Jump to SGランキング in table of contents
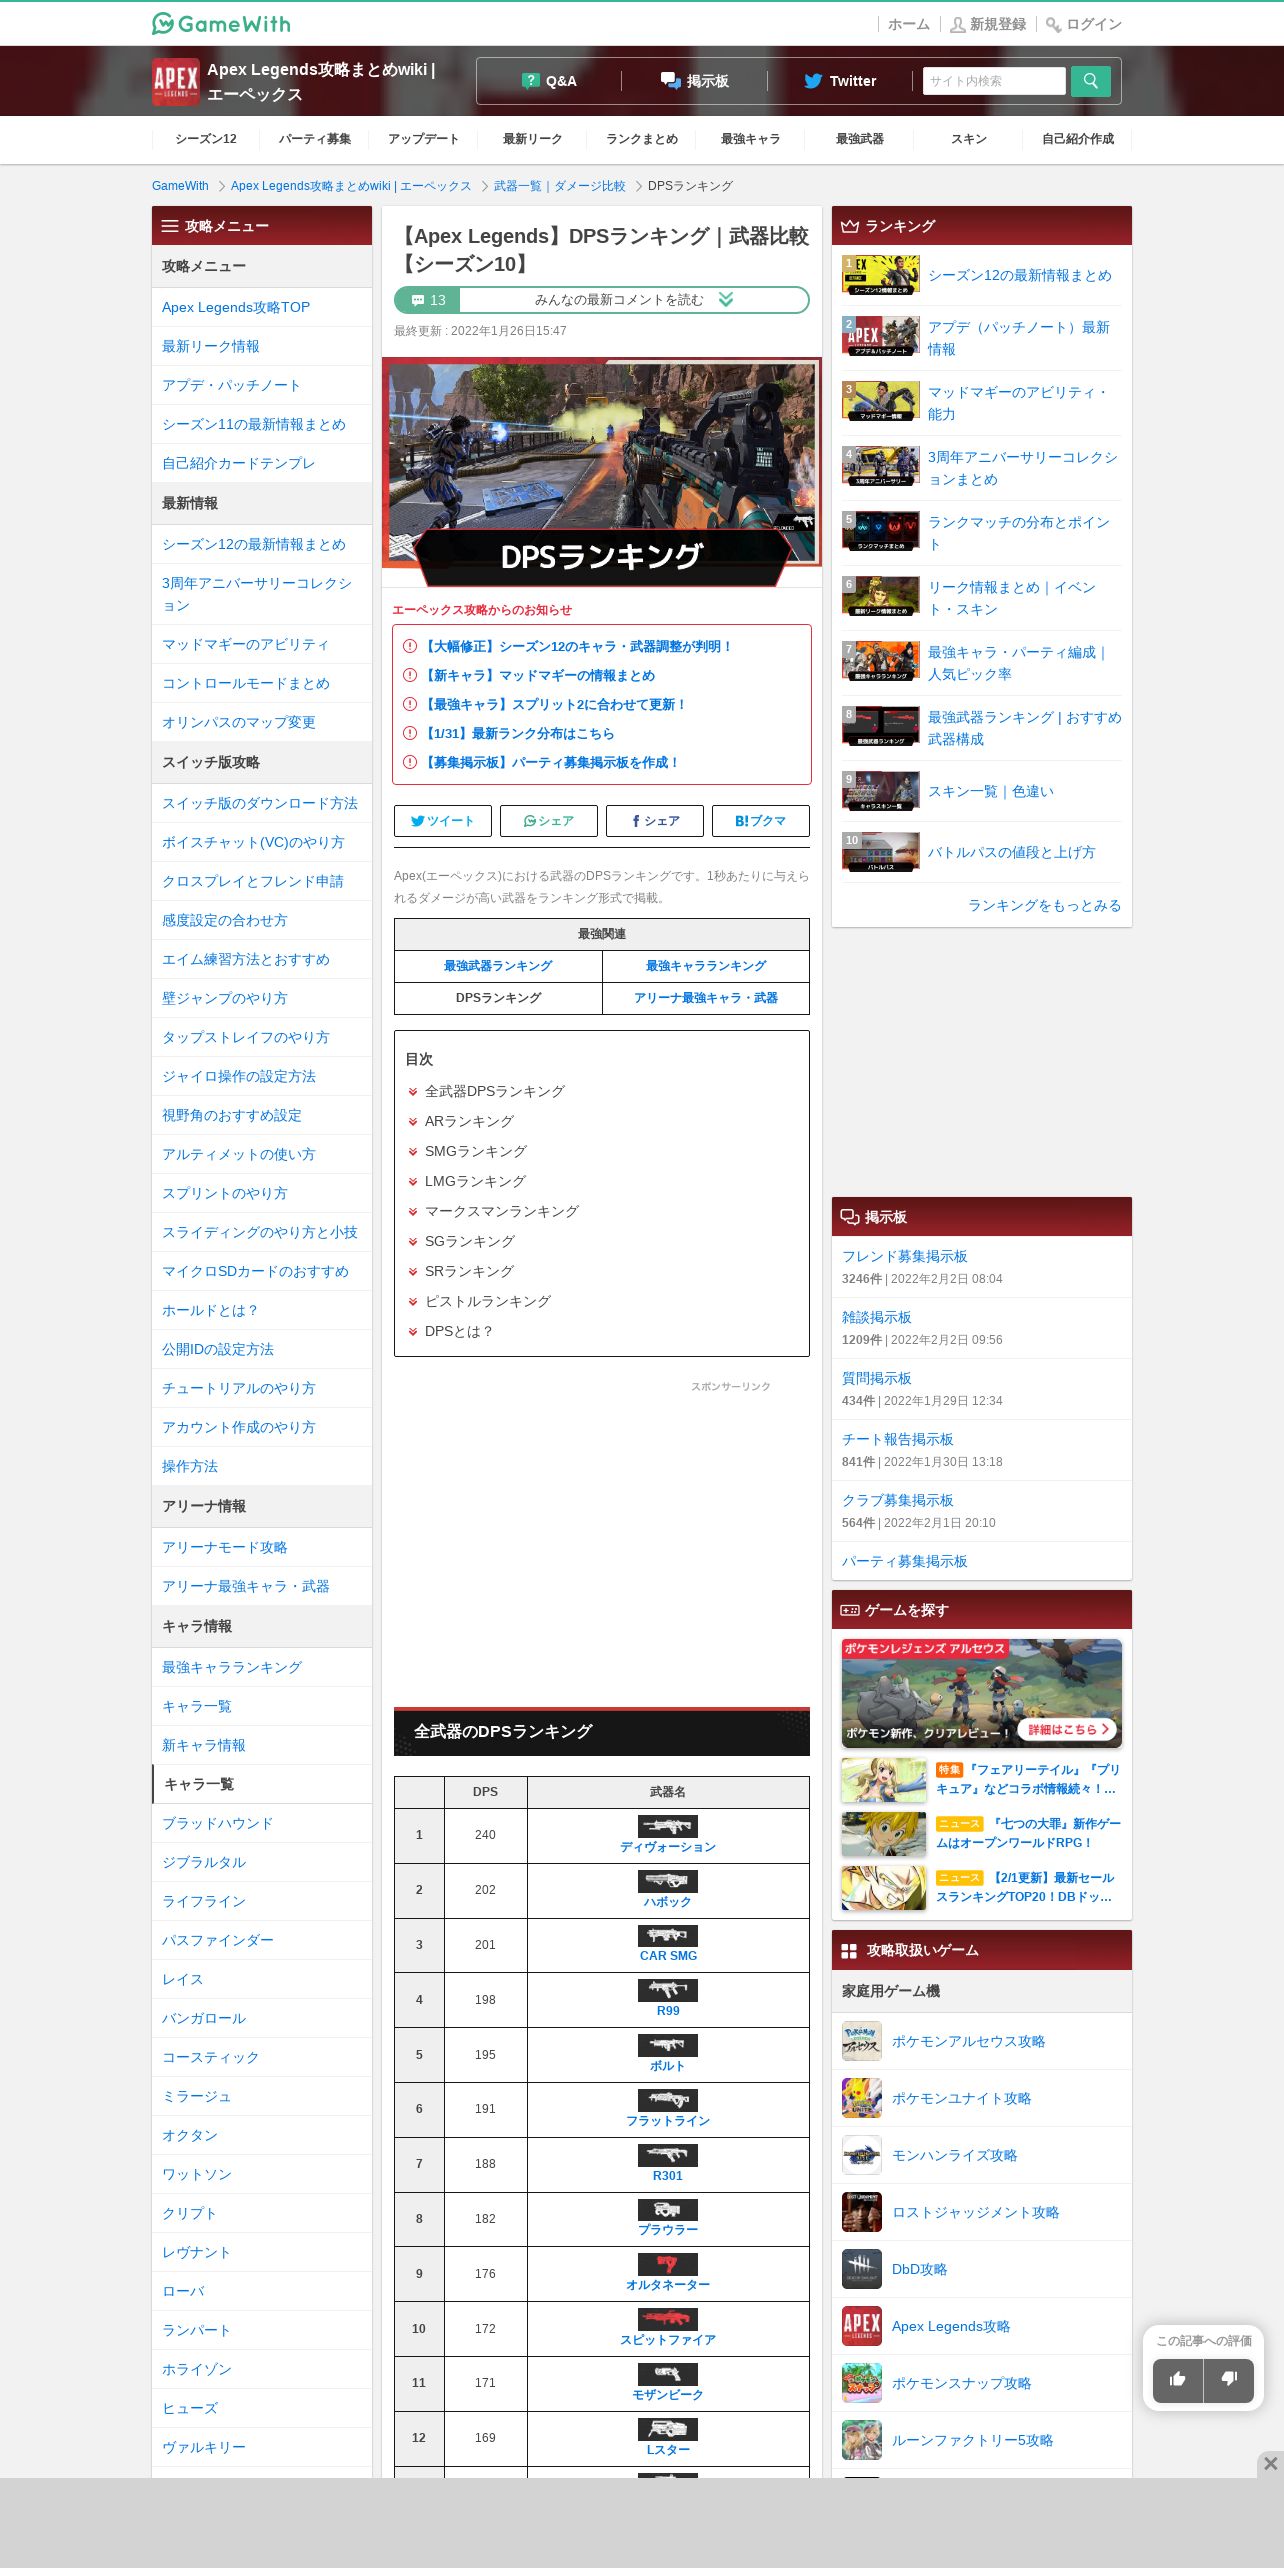This screenshot has width=1284, height=2568. 470,1241
